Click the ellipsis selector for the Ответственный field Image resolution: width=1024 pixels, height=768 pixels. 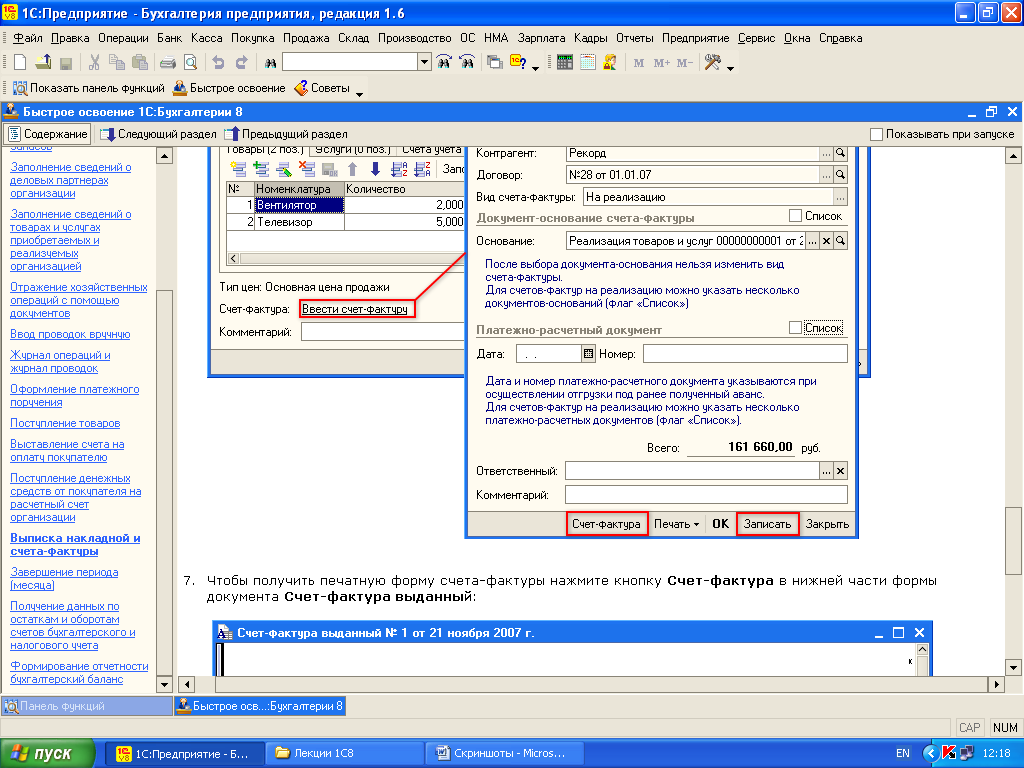826,471
